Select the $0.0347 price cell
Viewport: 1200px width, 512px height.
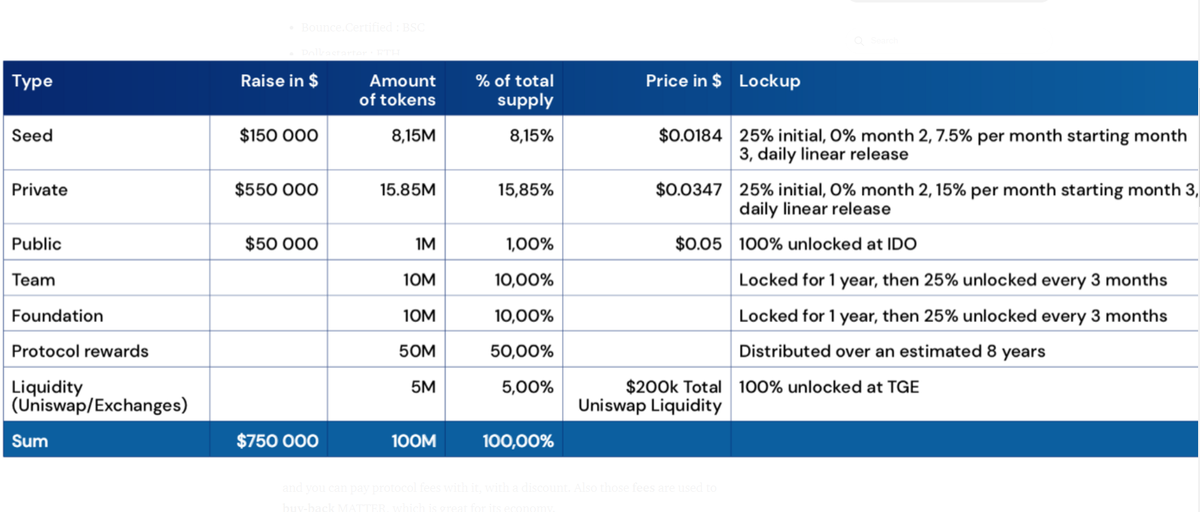(688, 189)
